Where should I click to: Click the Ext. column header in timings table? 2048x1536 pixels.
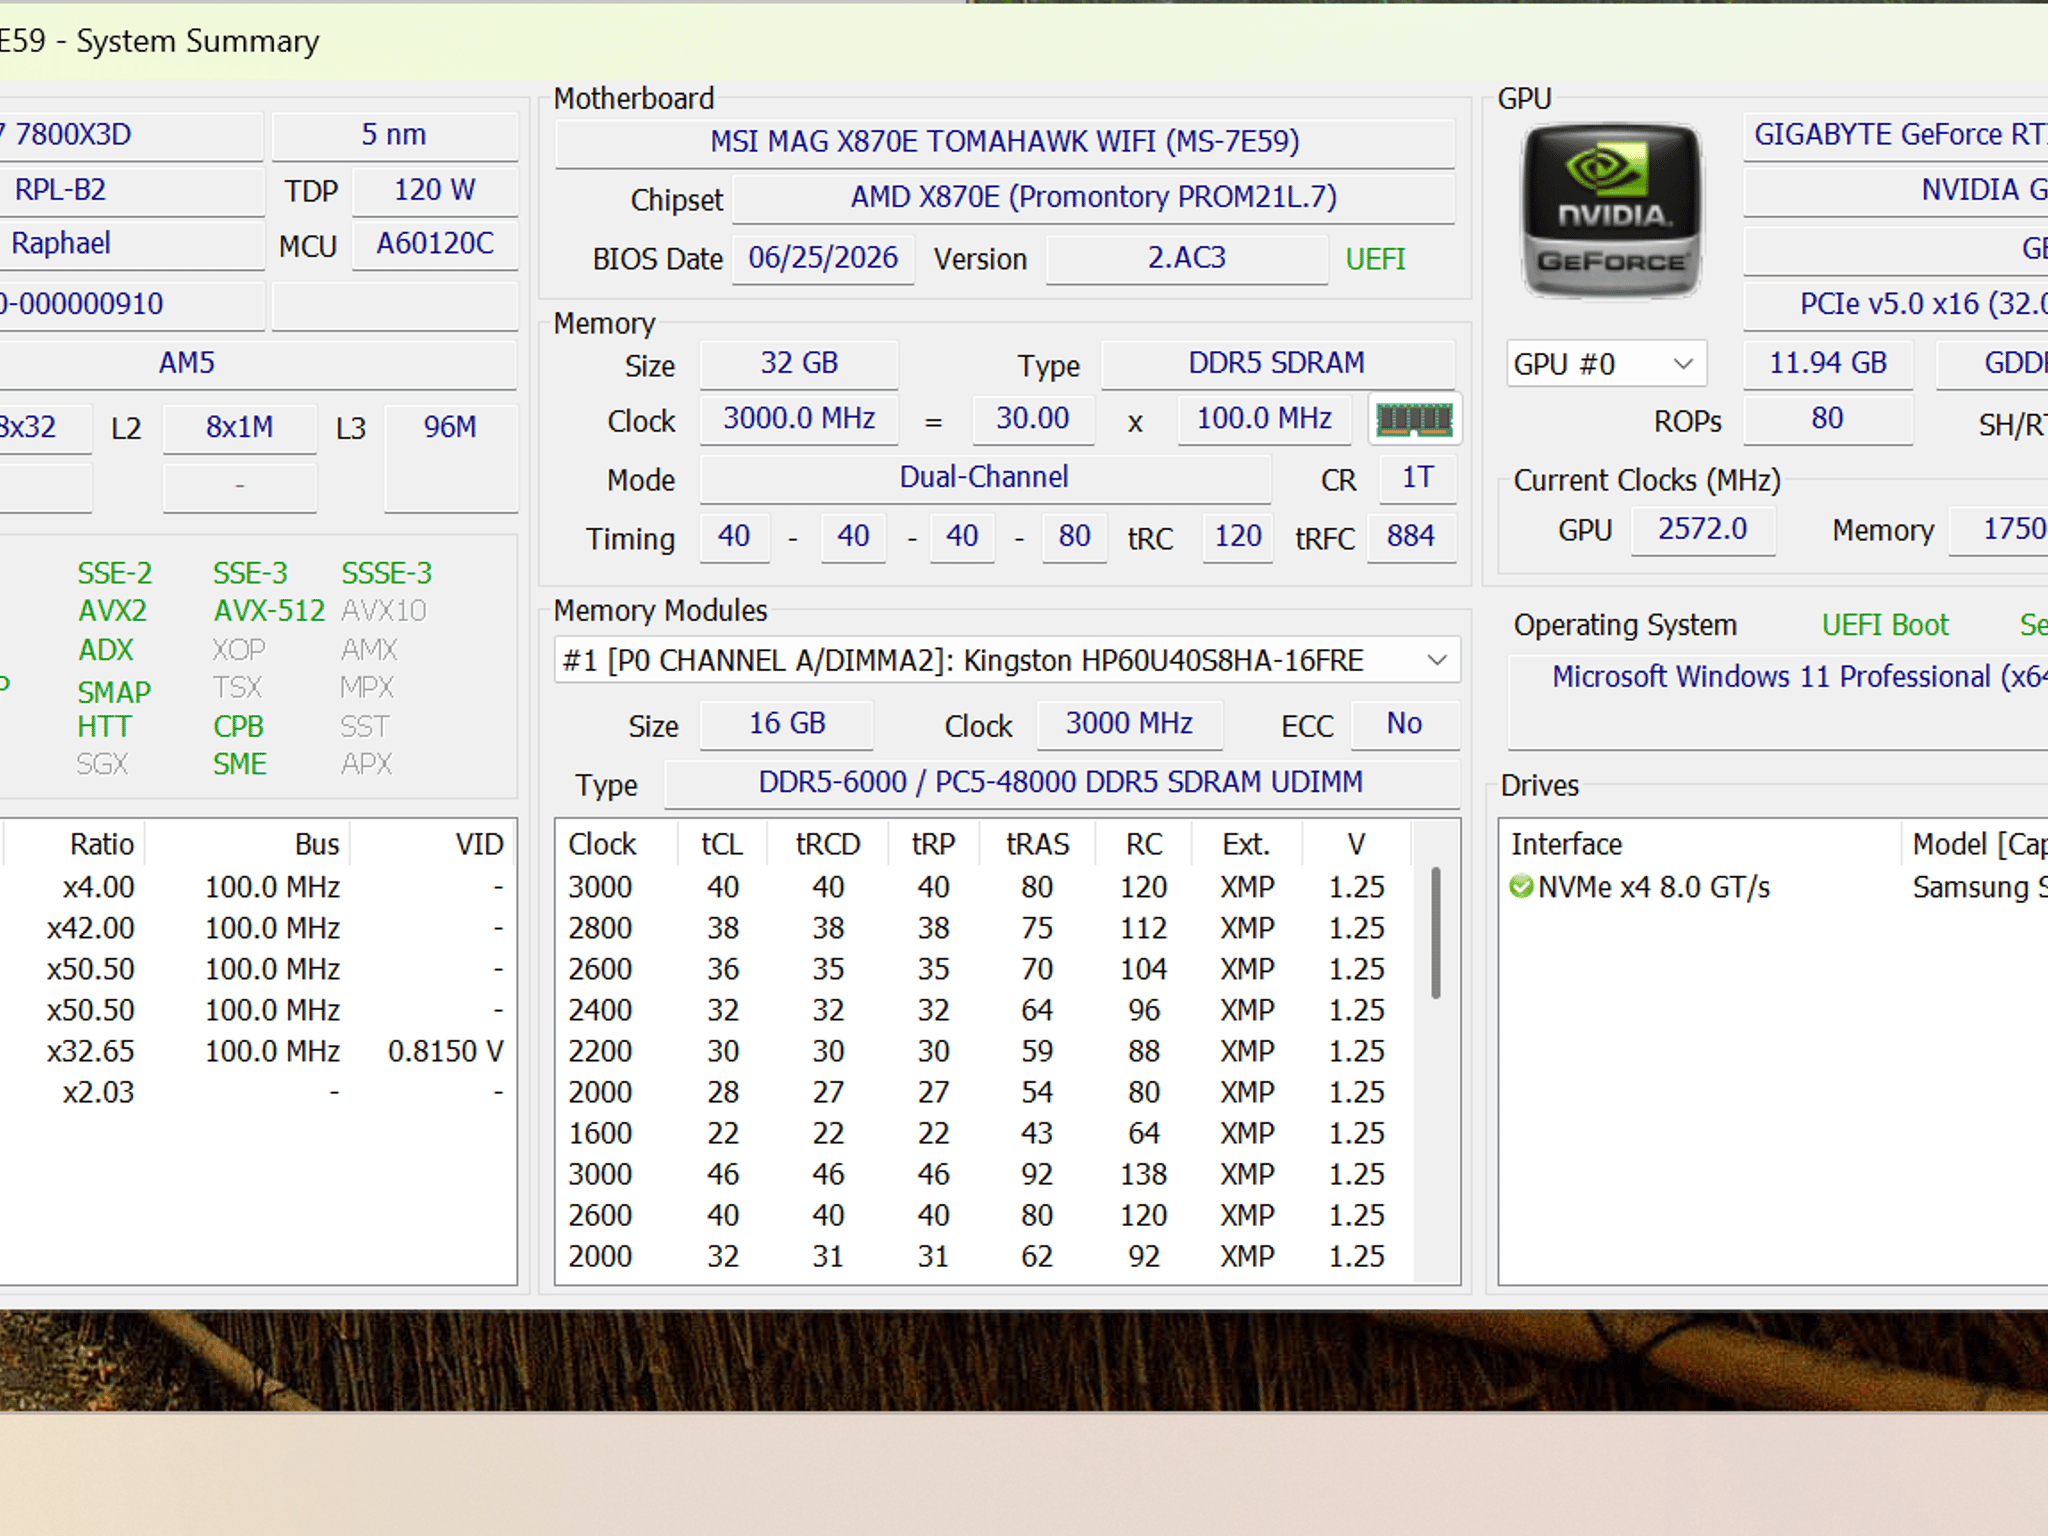(x=1246, y=845)
